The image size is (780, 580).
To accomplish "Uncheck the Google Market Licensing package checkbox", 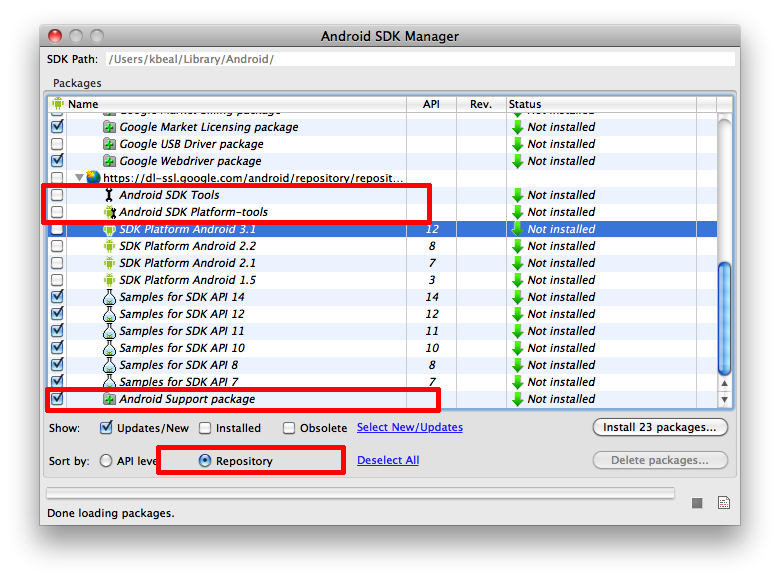I will 57,126.
